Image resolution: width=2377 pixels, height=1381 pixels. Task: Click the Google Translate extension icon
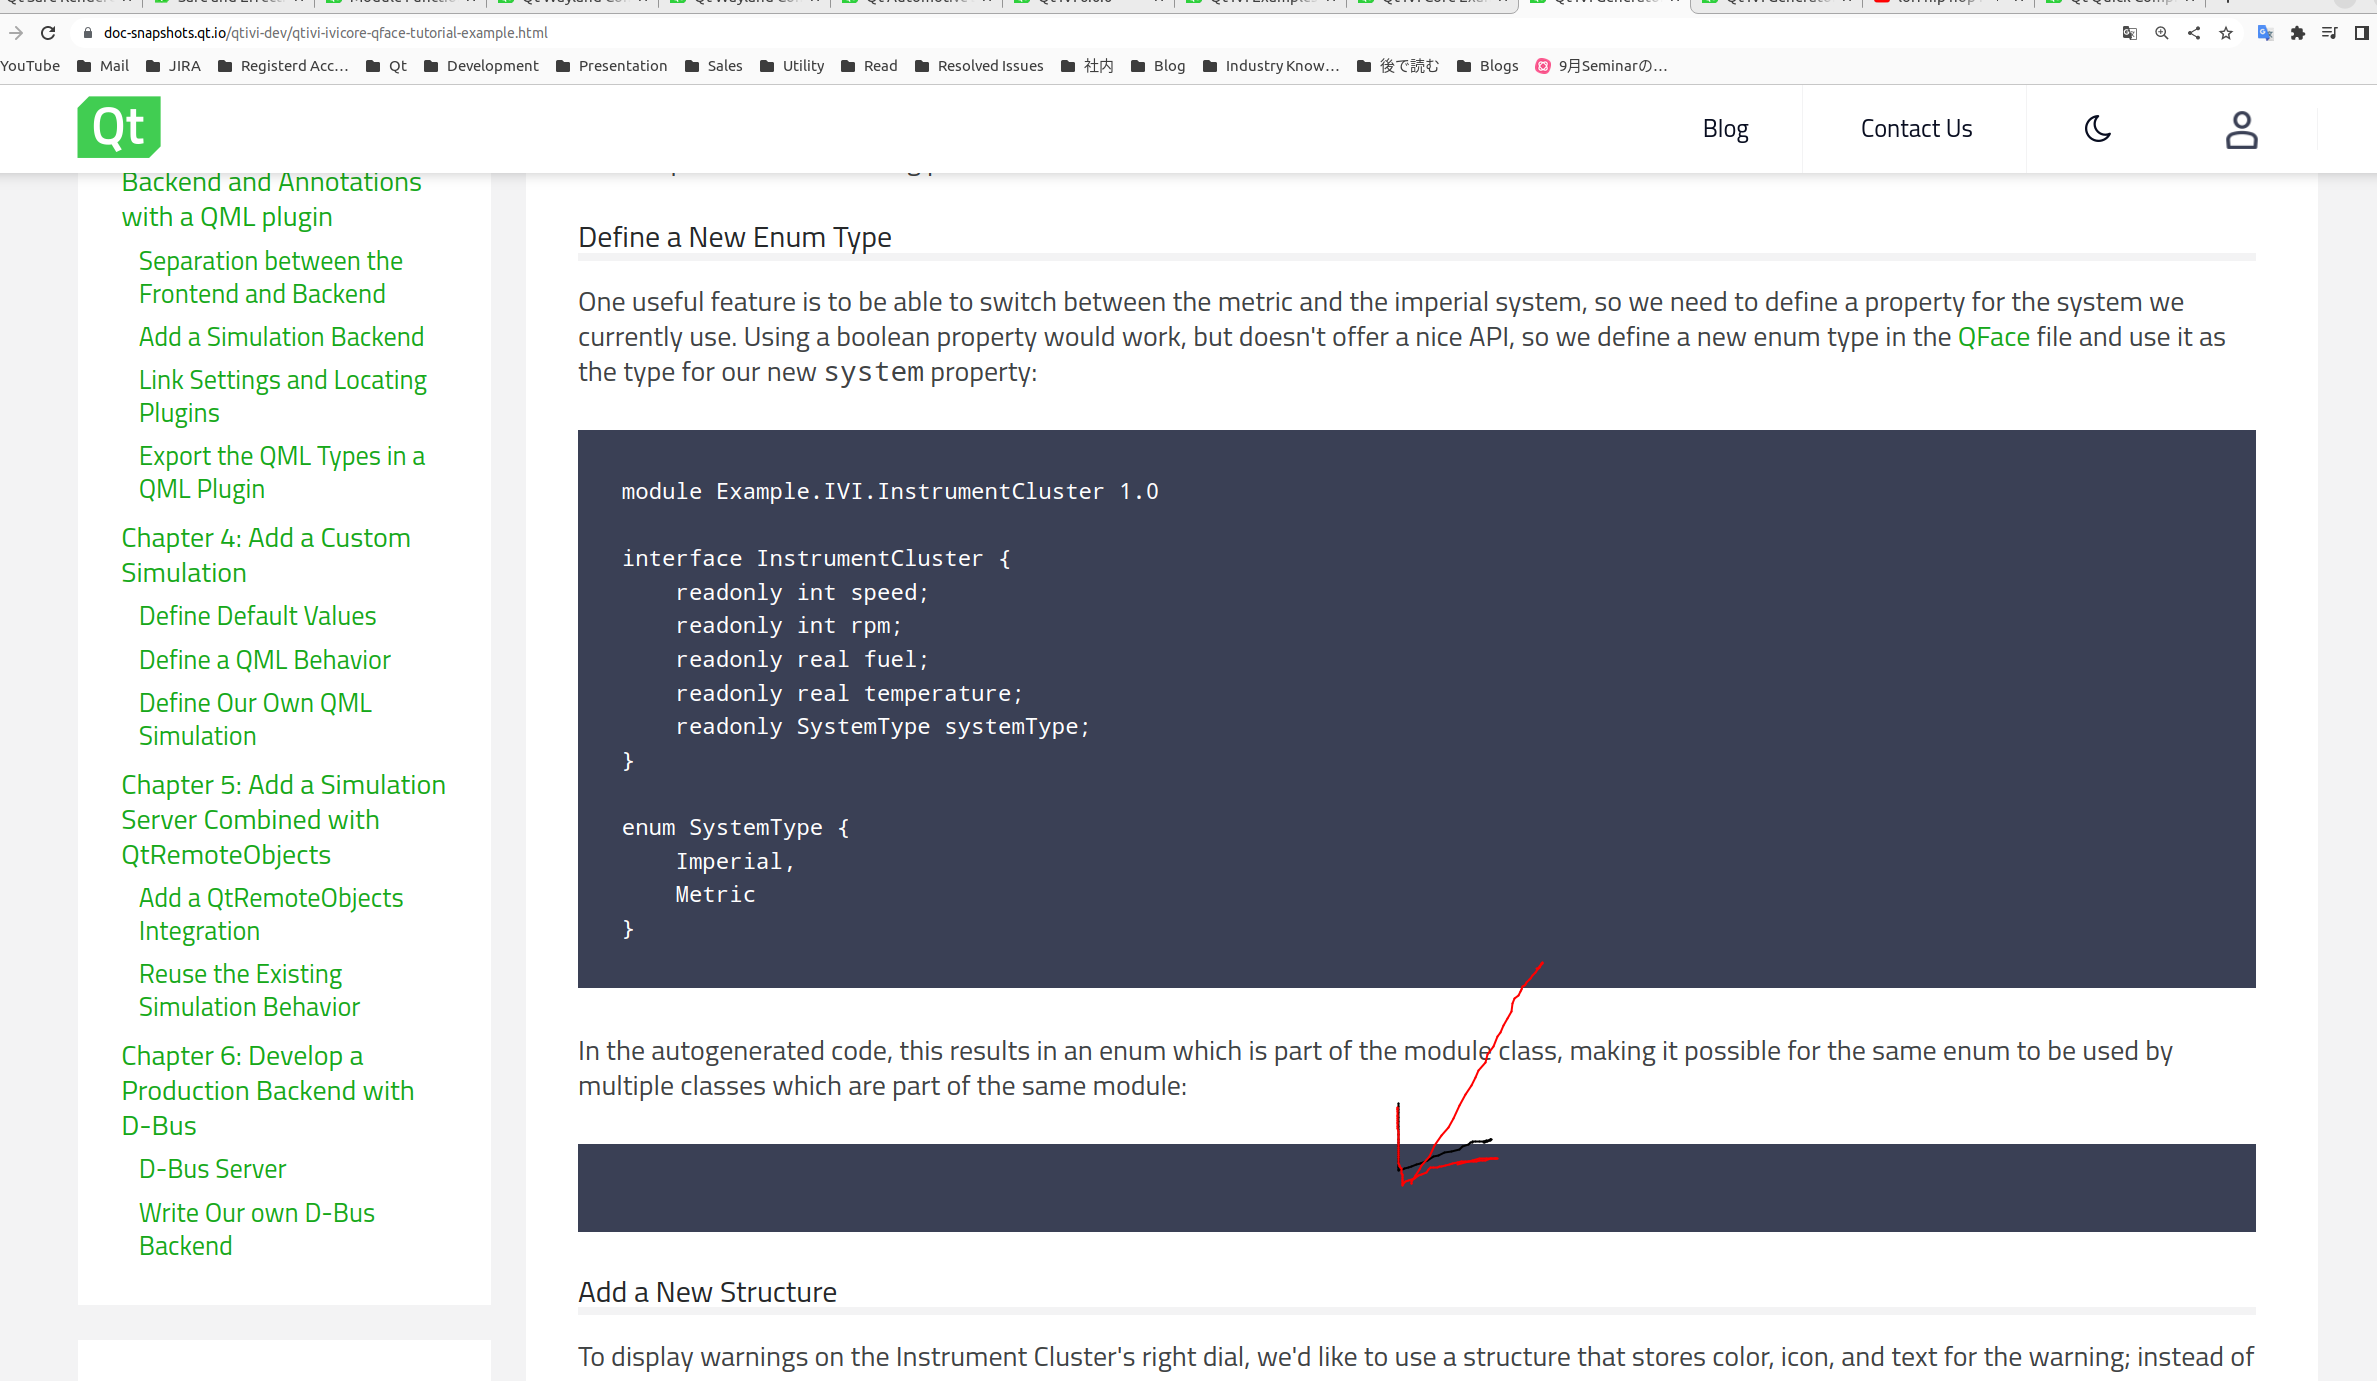click(2266, 33)
